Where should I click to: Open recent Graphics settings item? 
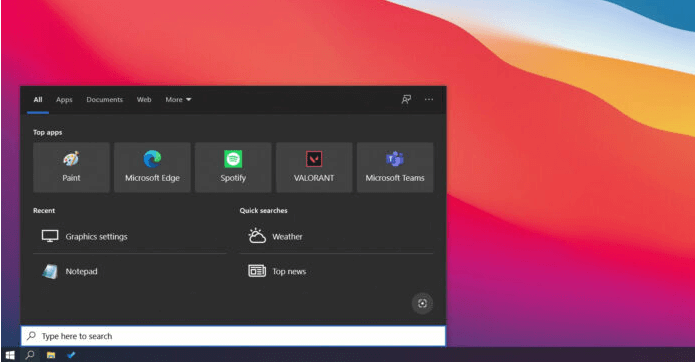[130, 237]
